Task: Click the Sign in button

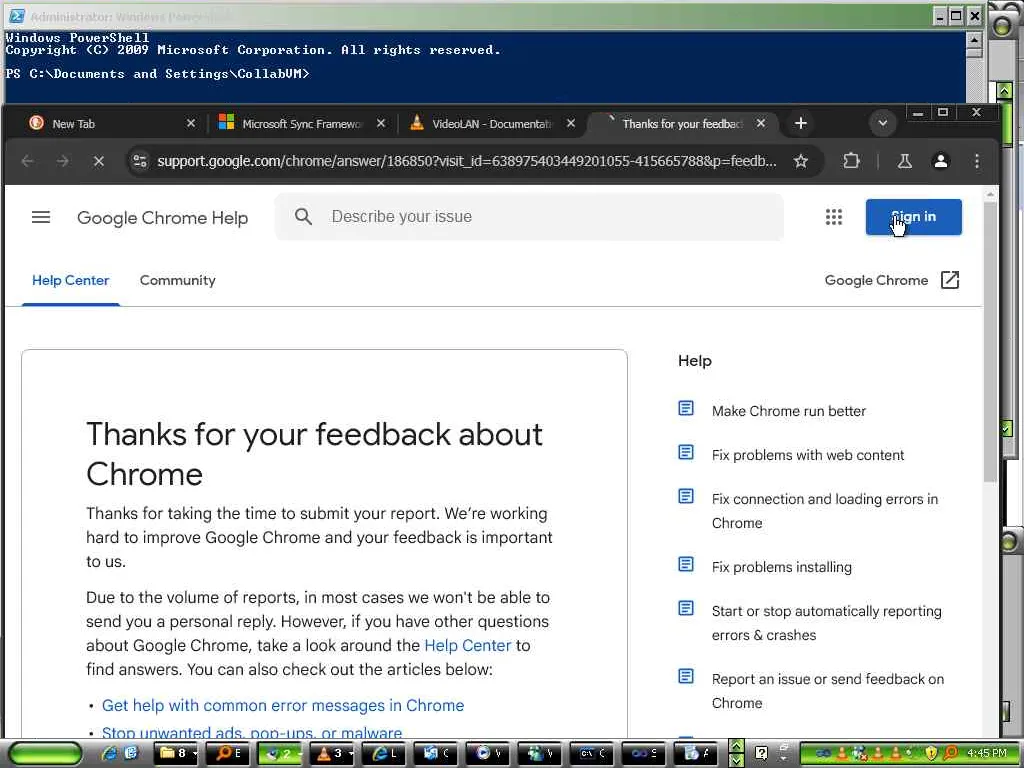Action: [913, 217]
